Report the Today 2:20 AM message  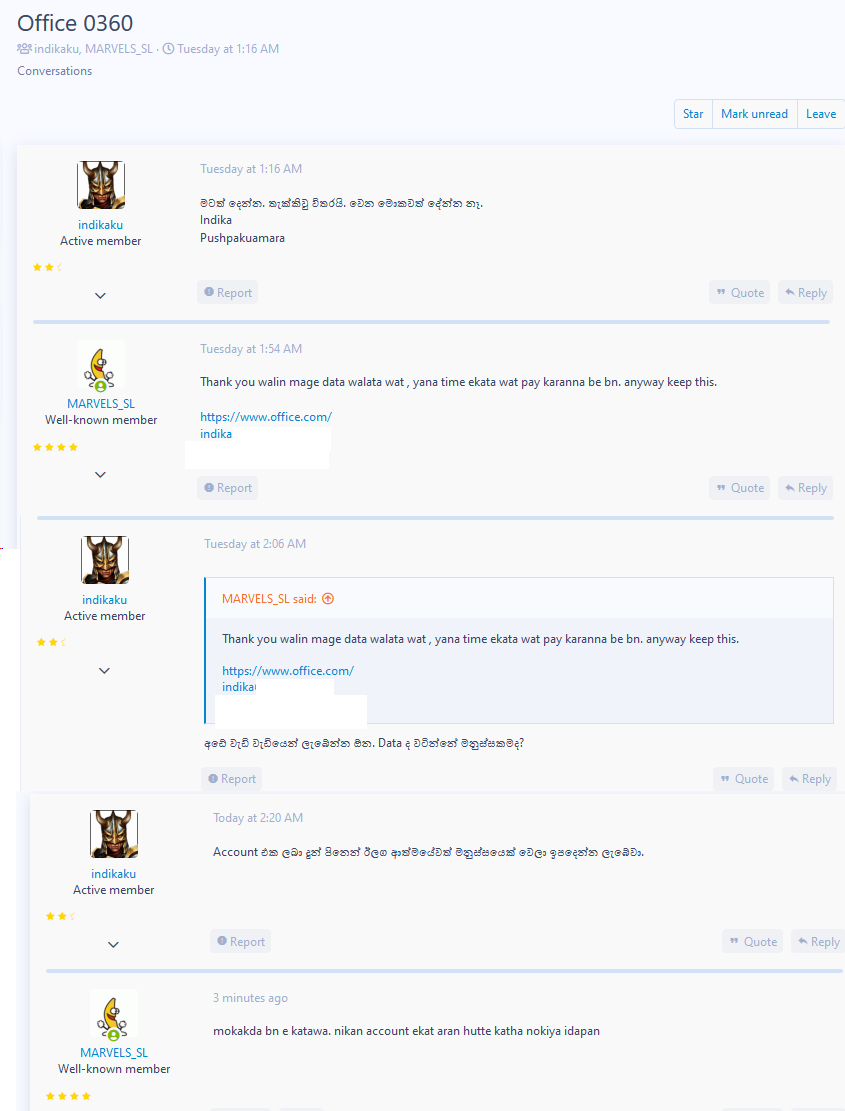241,942
